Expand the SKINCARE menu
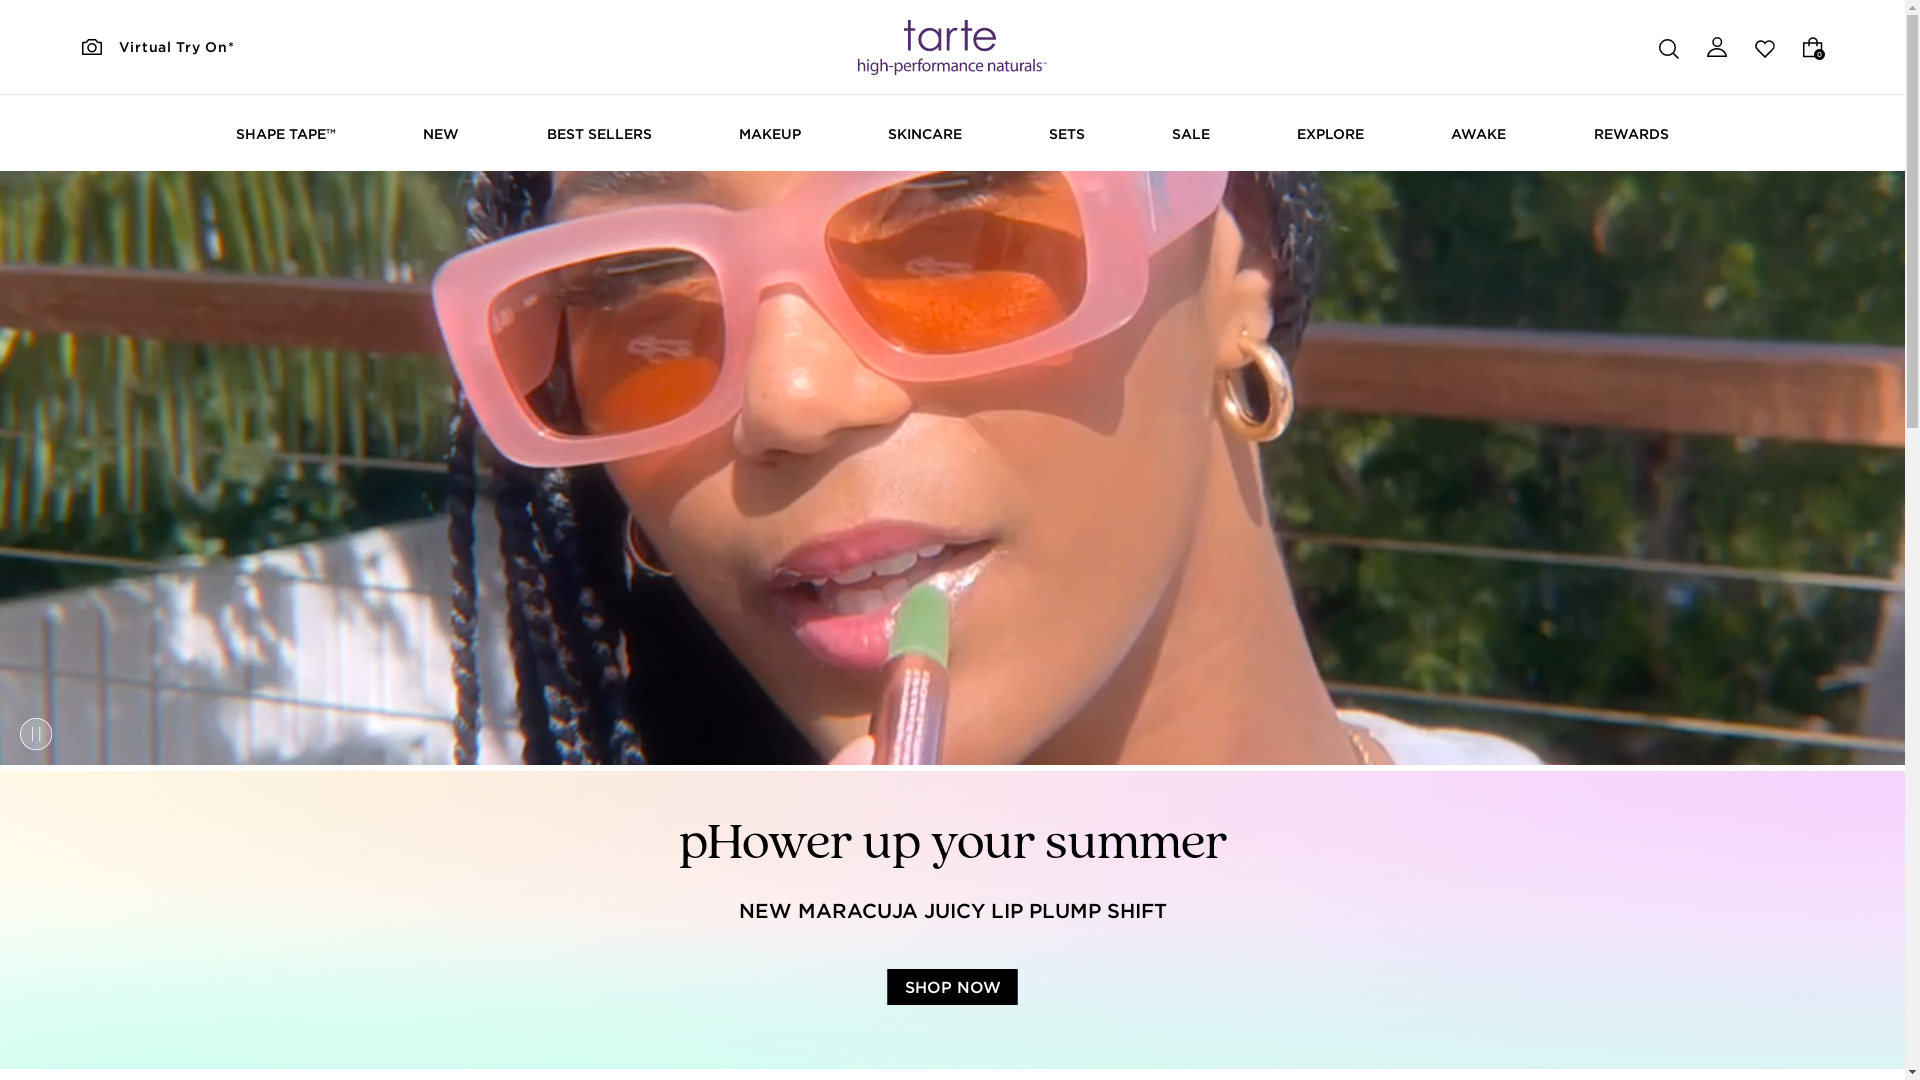The width and height of the screenshot is (1920, 1080). point(924,134)
